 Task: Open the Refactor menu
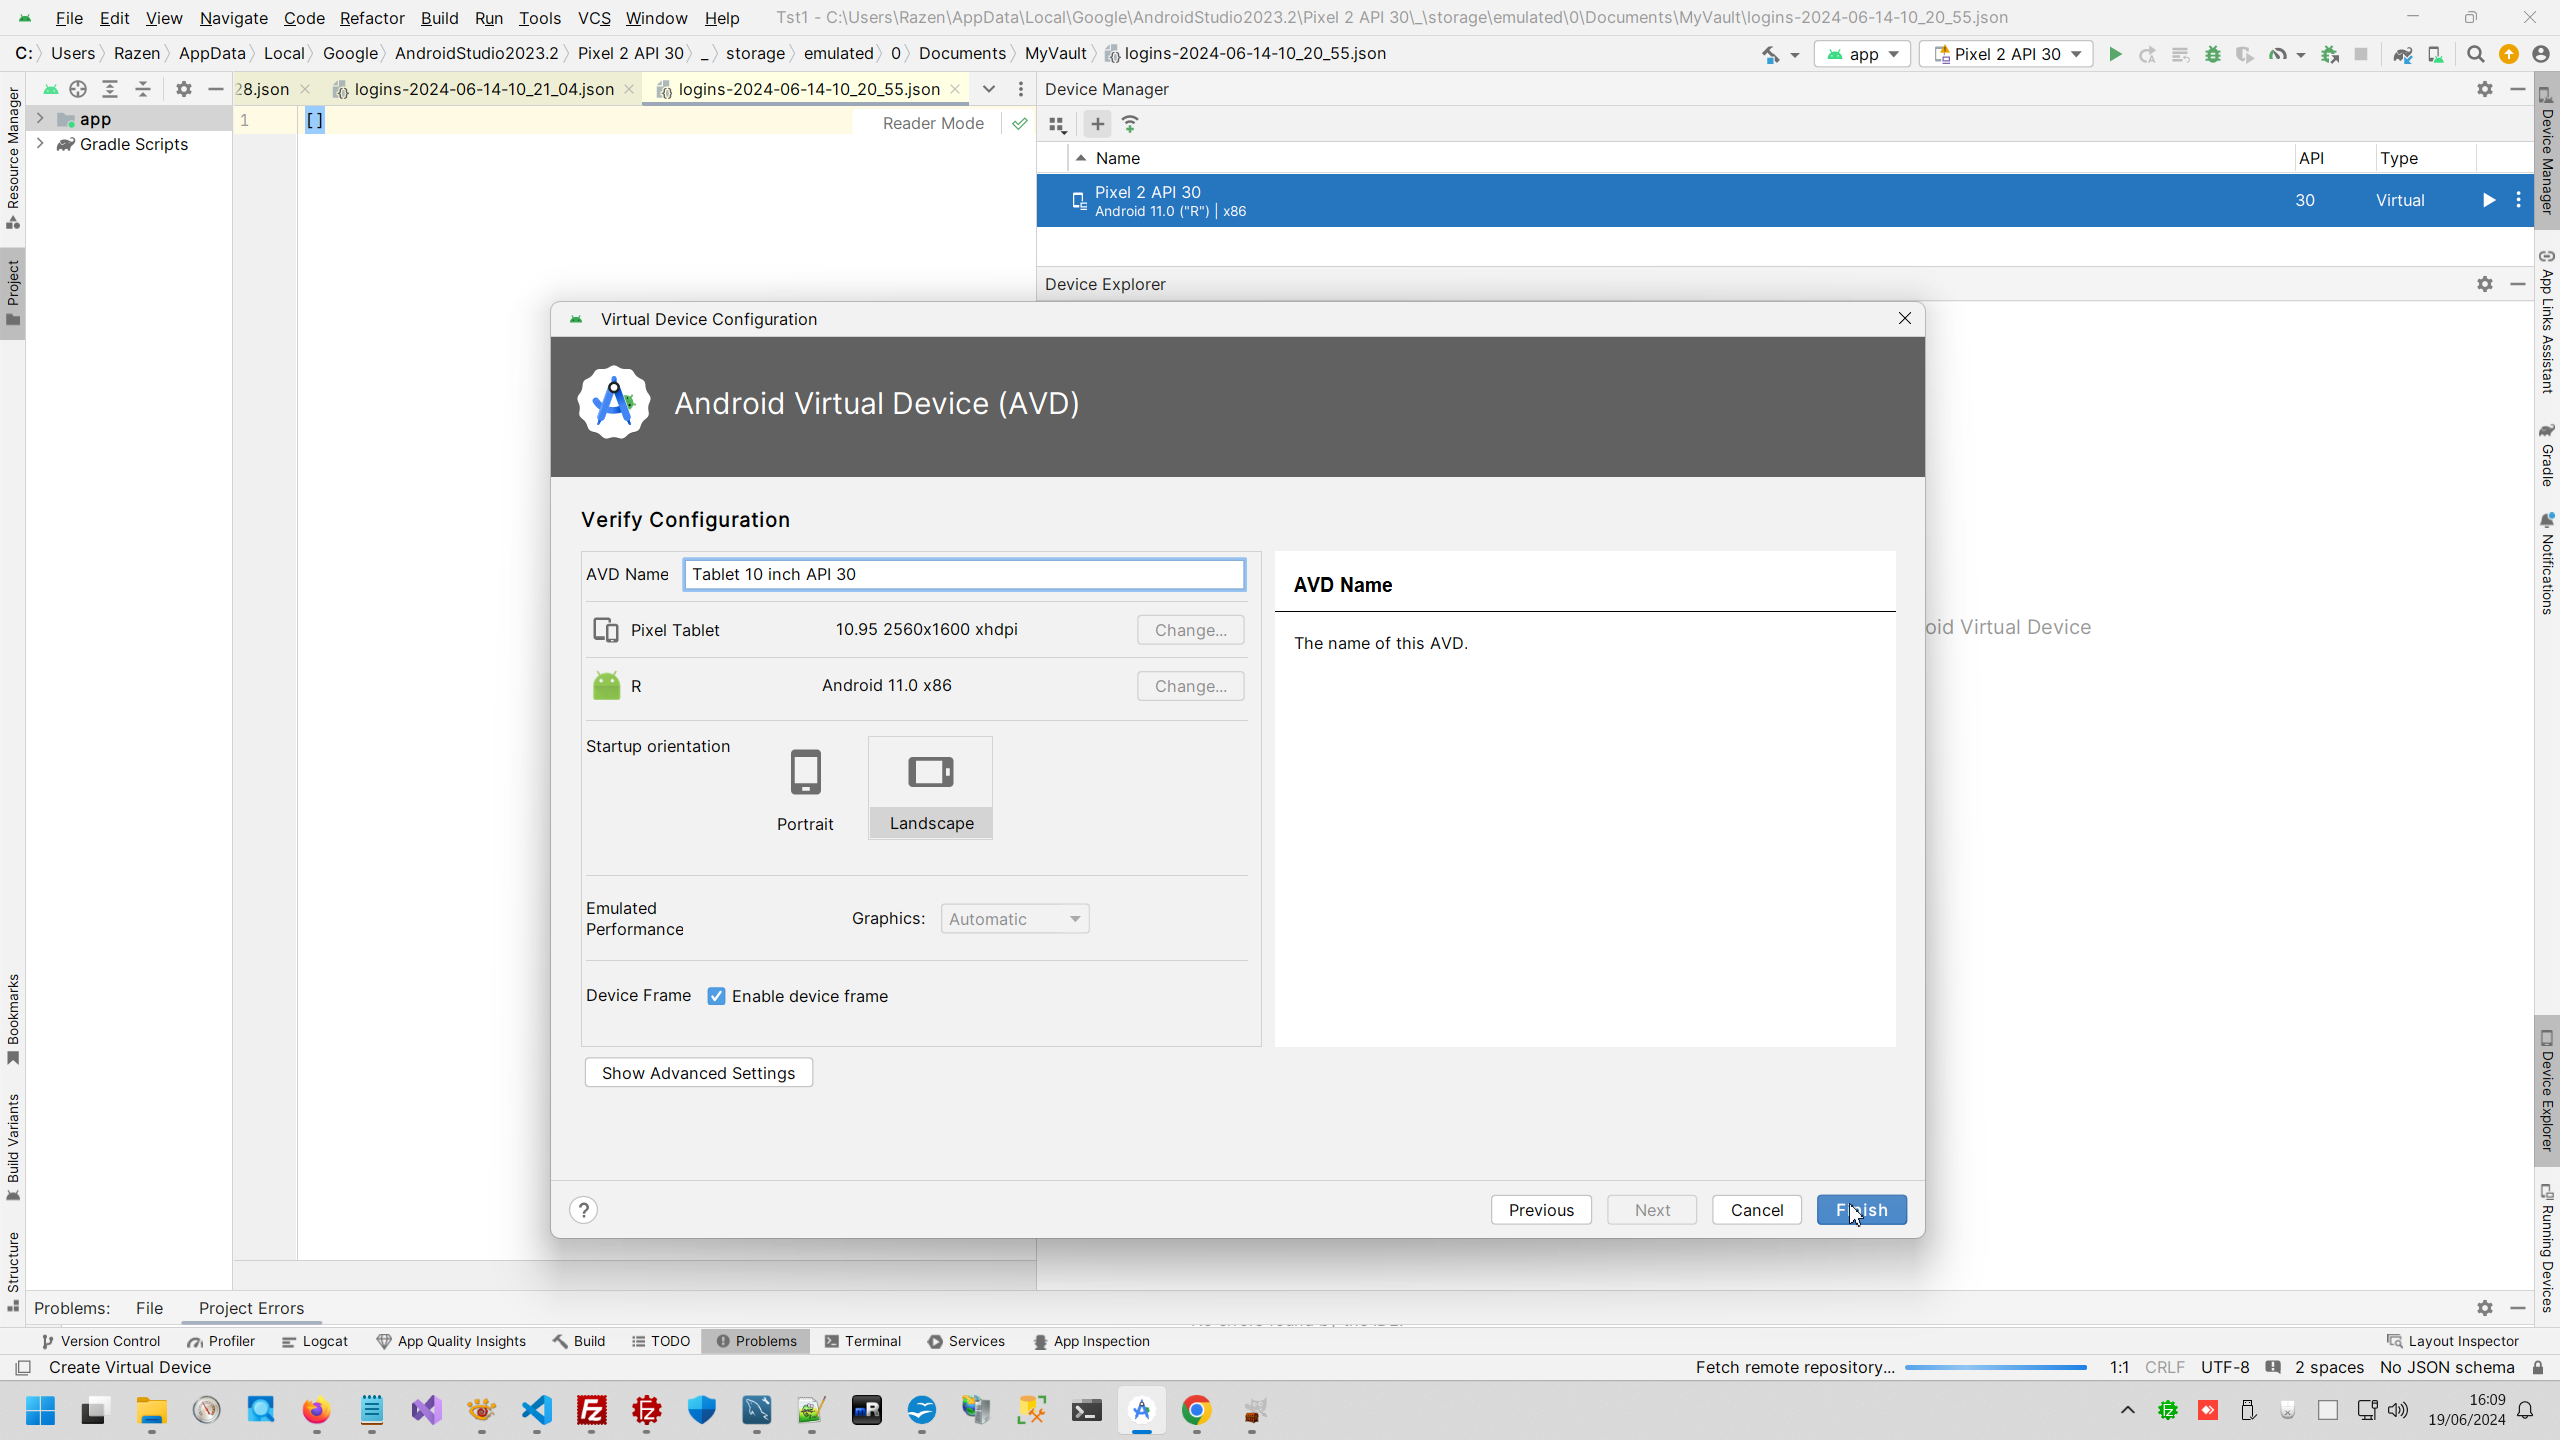pos(371,18)
